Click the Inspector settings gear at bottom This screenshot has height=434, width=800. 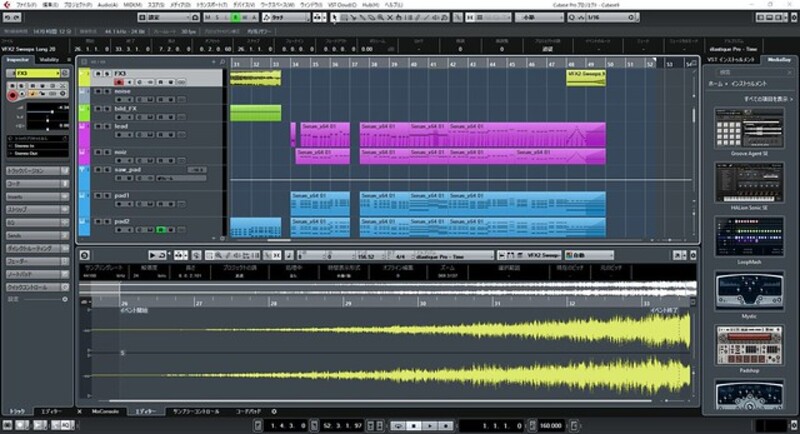click(x=65, y=299)
